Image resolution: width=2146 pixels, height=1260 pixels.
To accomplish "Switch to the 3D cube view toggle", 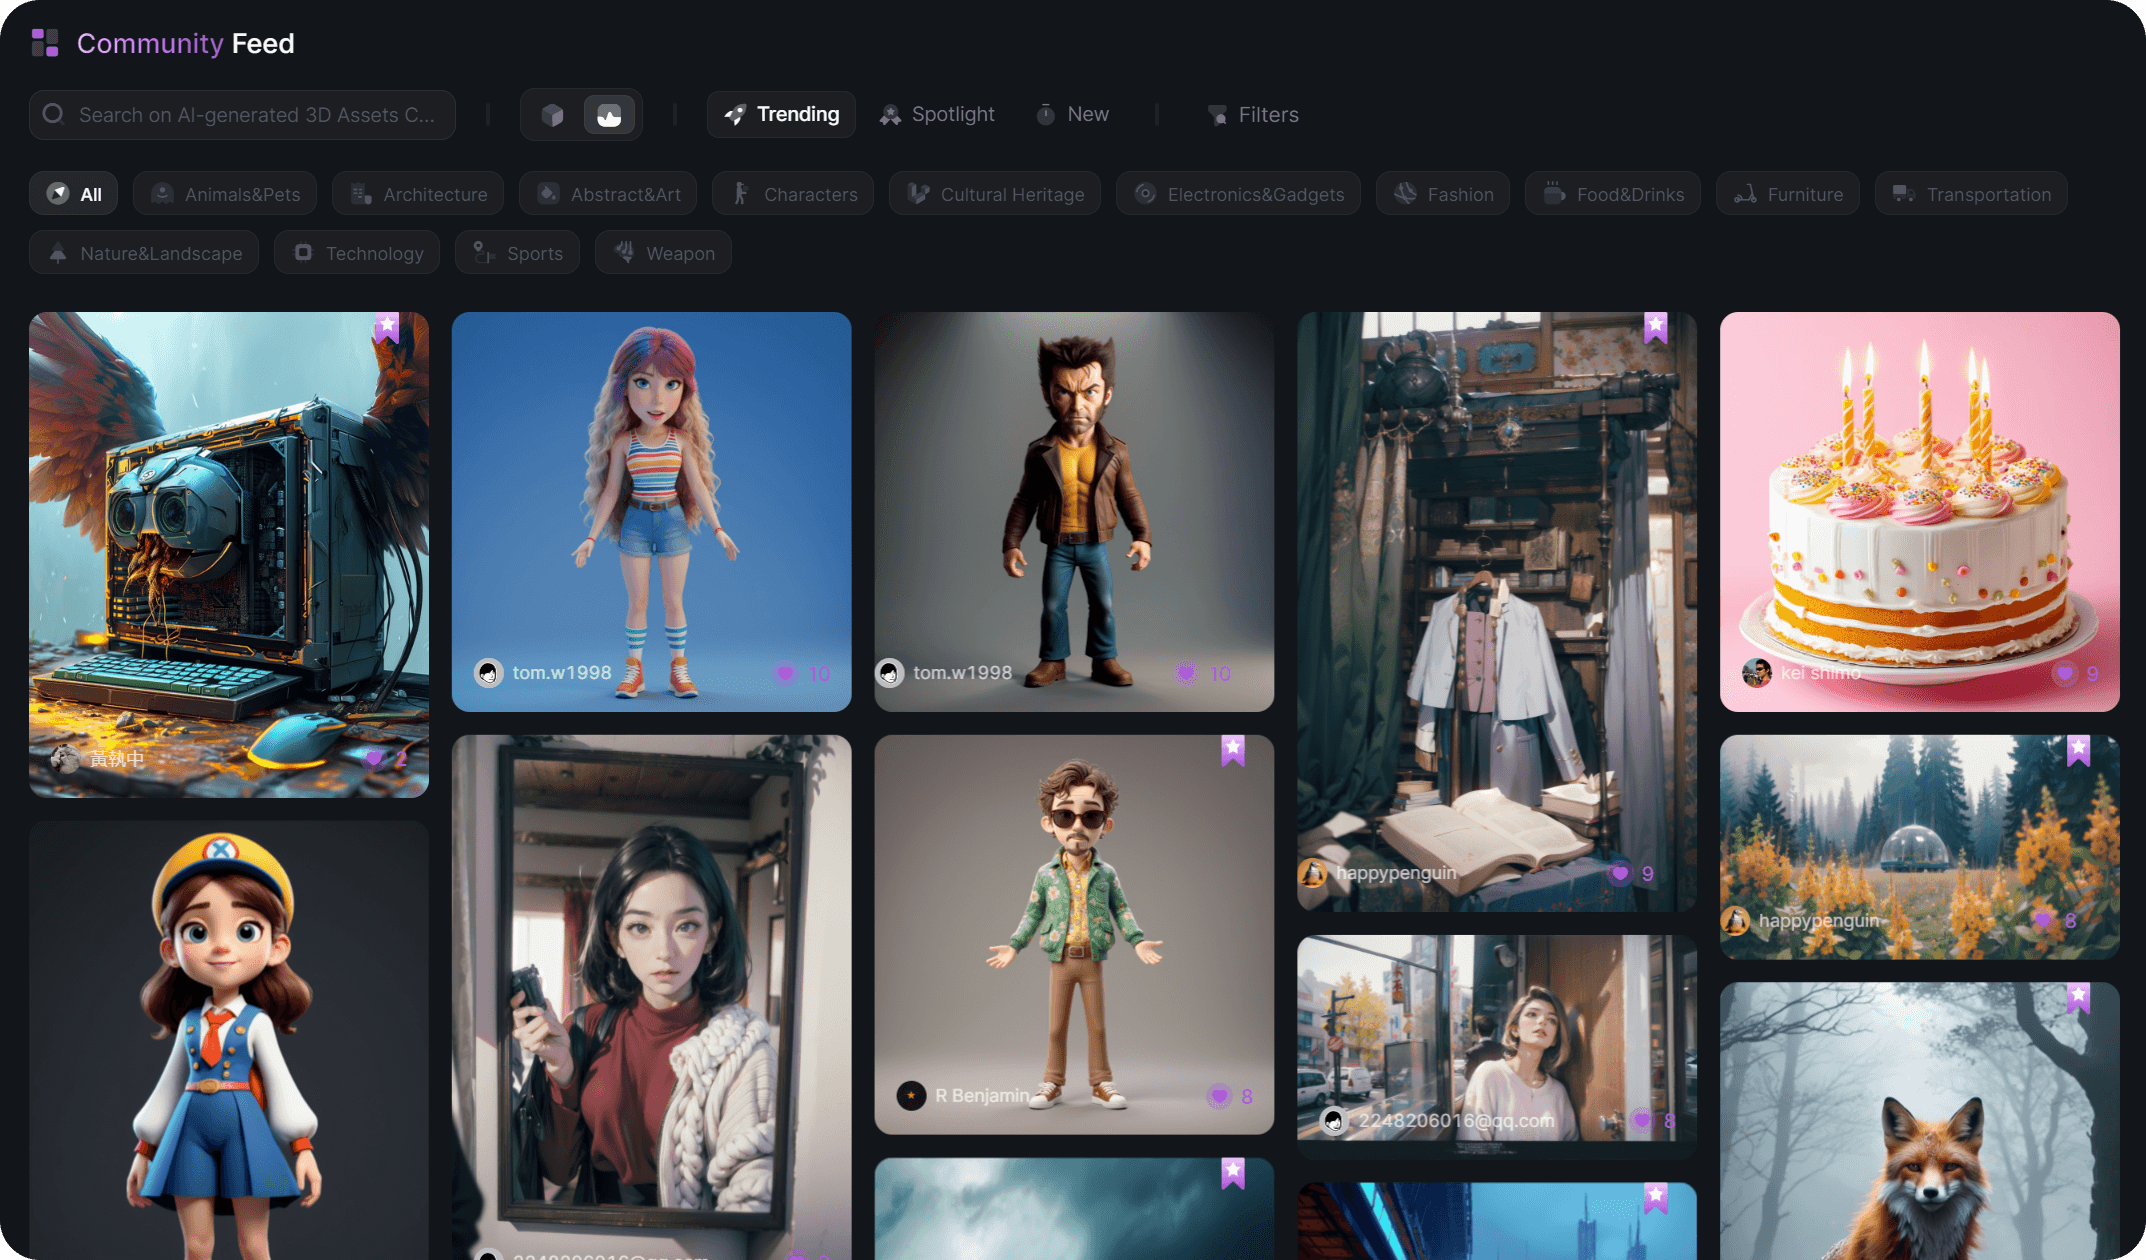I will [x=552, y=115].
